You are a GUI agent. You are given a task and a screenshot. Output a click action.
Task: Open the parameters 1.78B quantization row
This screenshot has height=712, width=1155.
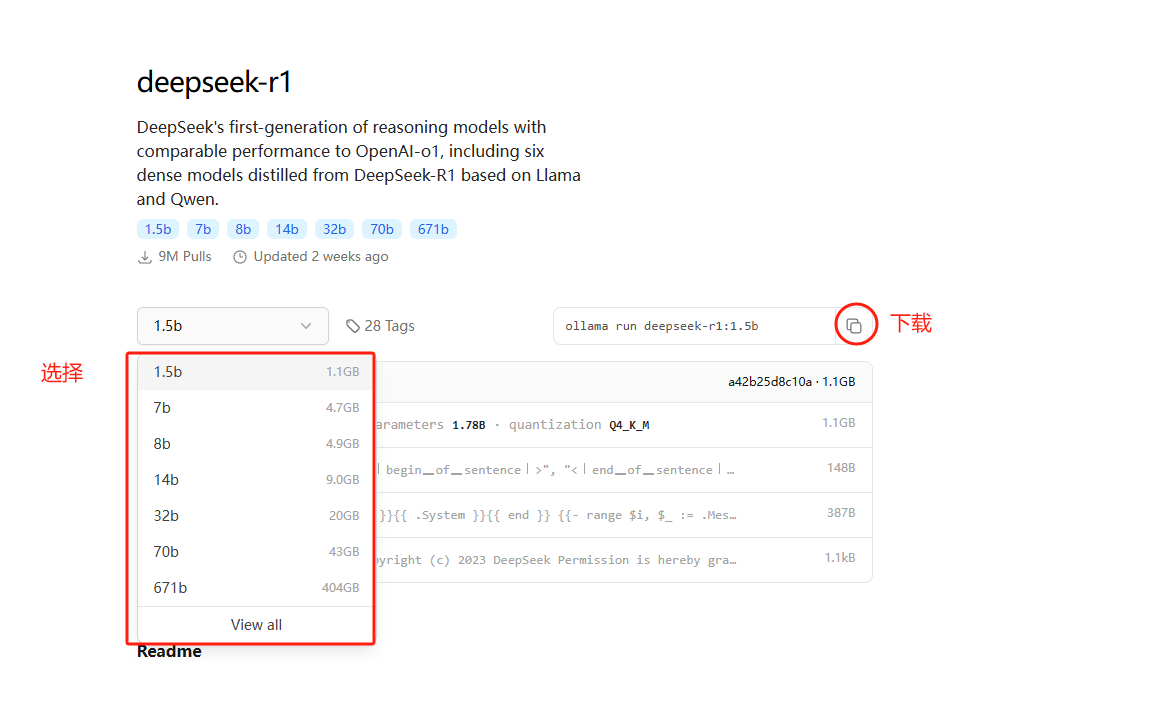click(x=623, y=425)
